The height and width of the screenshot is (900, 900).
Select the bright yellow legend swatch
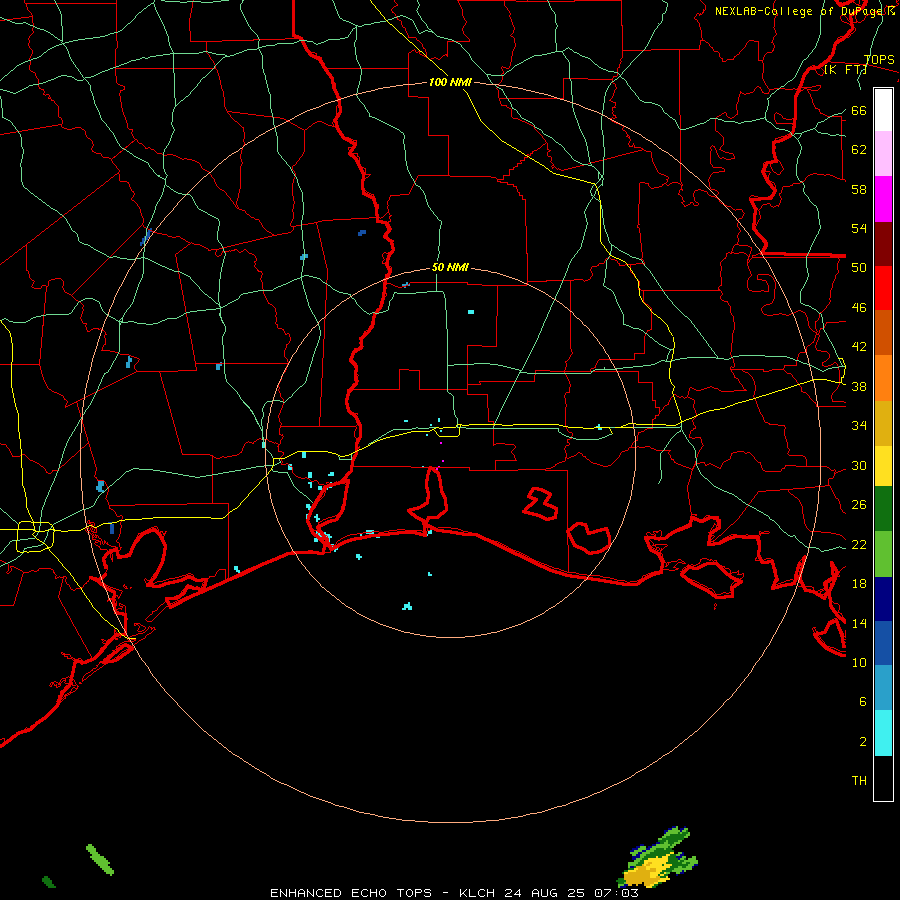(x=883, y=466)
